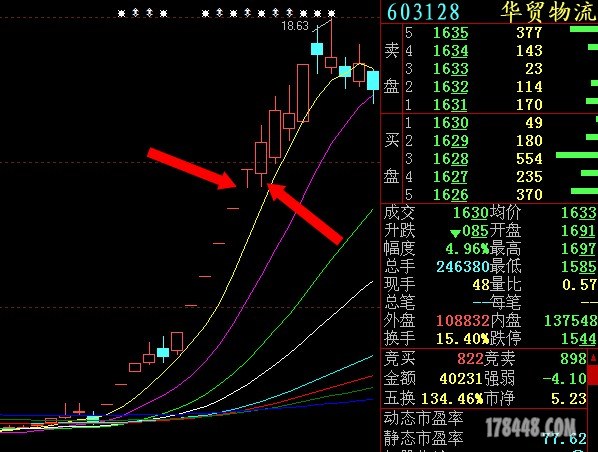
Task: Click the 换手 turnover value 15.40%
Action: pyautogui.click(x=462, y=338)
